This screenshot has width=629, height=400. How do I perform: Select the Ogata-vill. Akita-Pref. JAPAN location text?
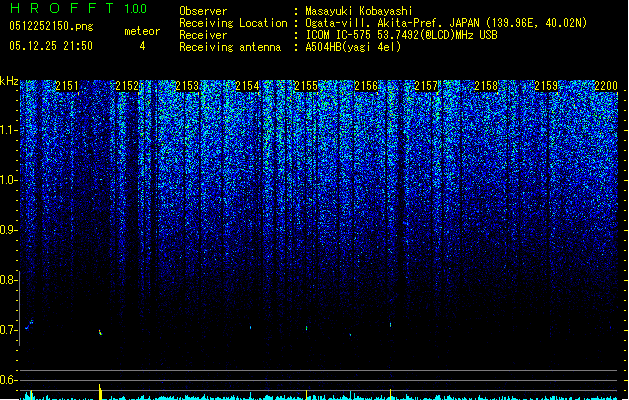pyautogui.click(x=446, y=23)
